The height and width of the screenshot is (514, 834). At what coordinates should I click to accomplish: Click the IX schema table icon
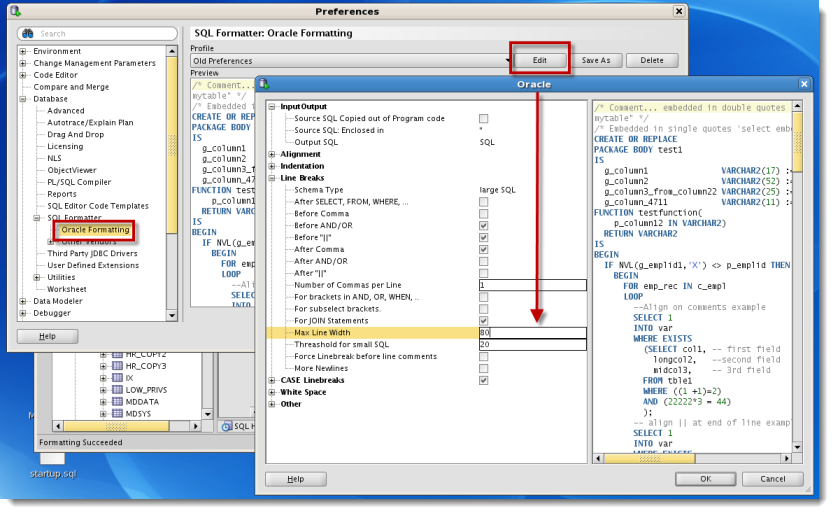click(118, 378)
